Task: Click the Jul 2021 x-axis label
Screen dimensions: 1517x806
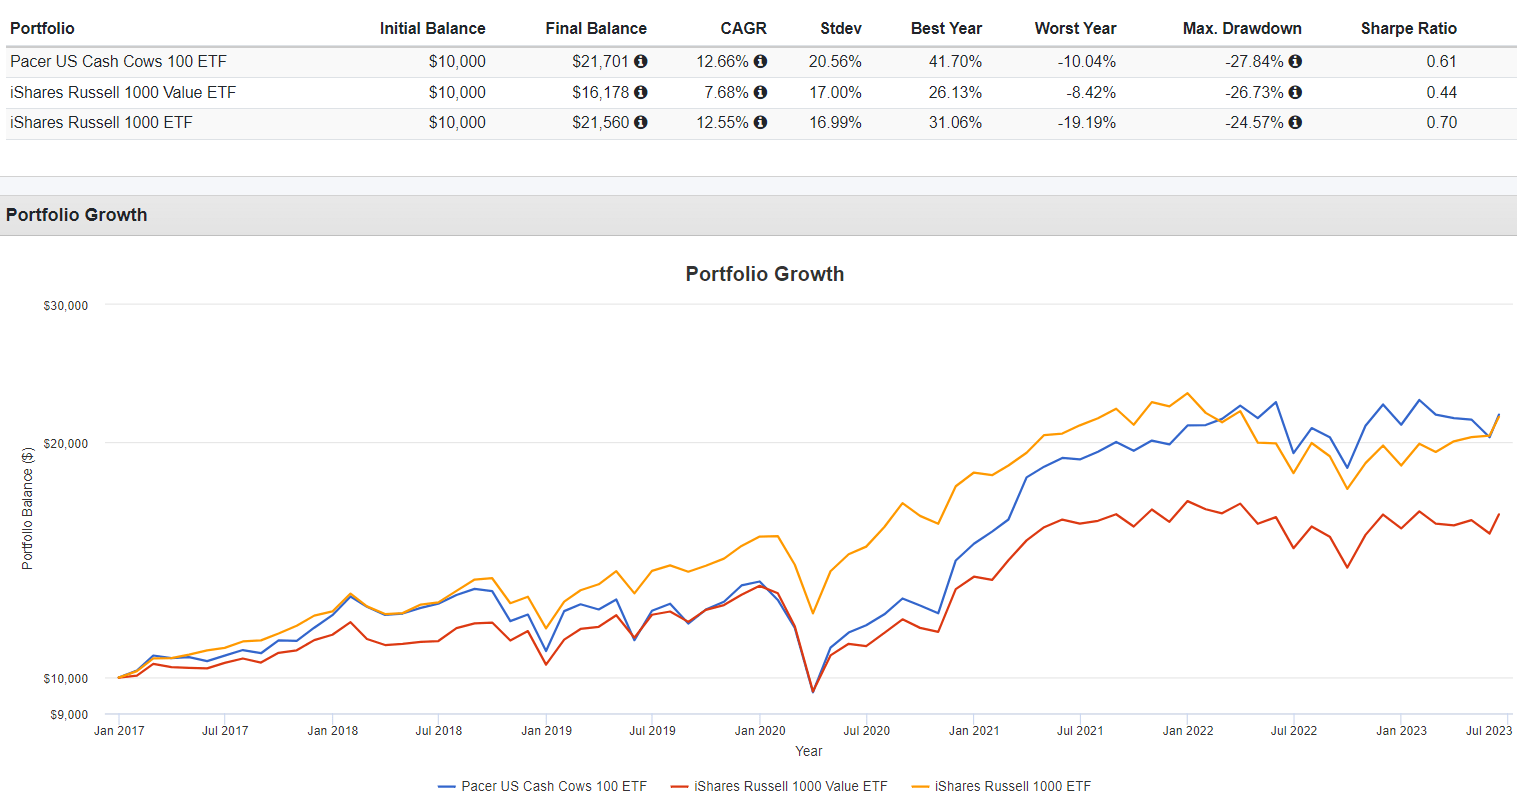Action: coord(1080,731)
